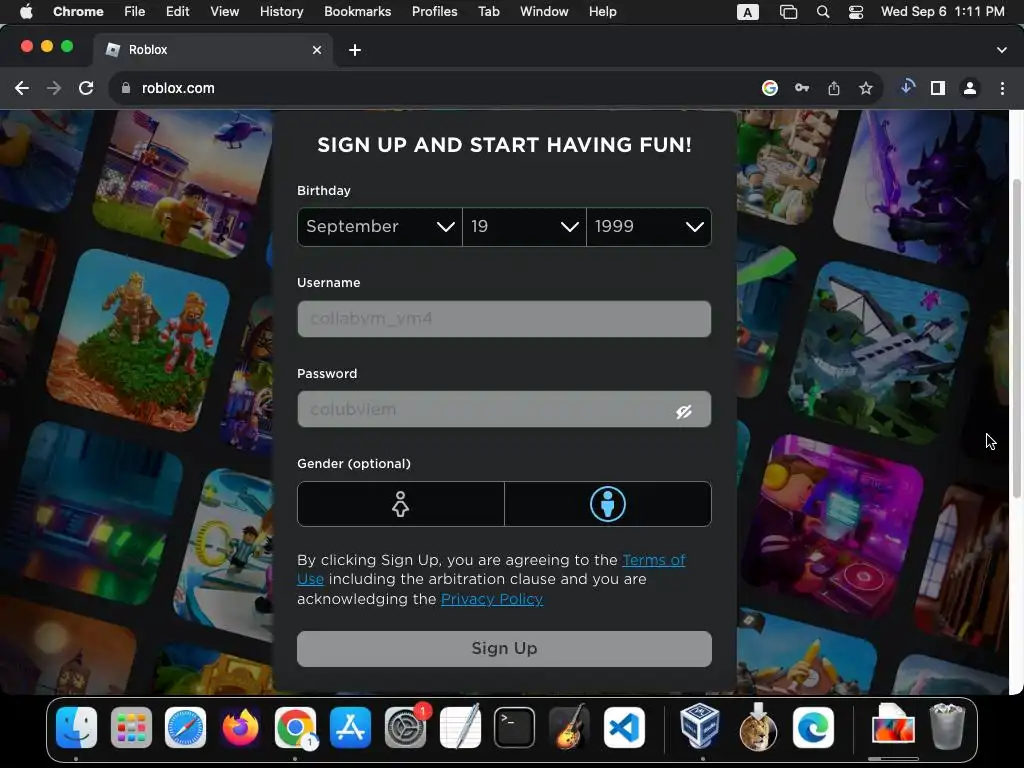Image resolution: width=1024 pixels, height=768 pixels.
Task: Open the View menu
Action: 224,11
